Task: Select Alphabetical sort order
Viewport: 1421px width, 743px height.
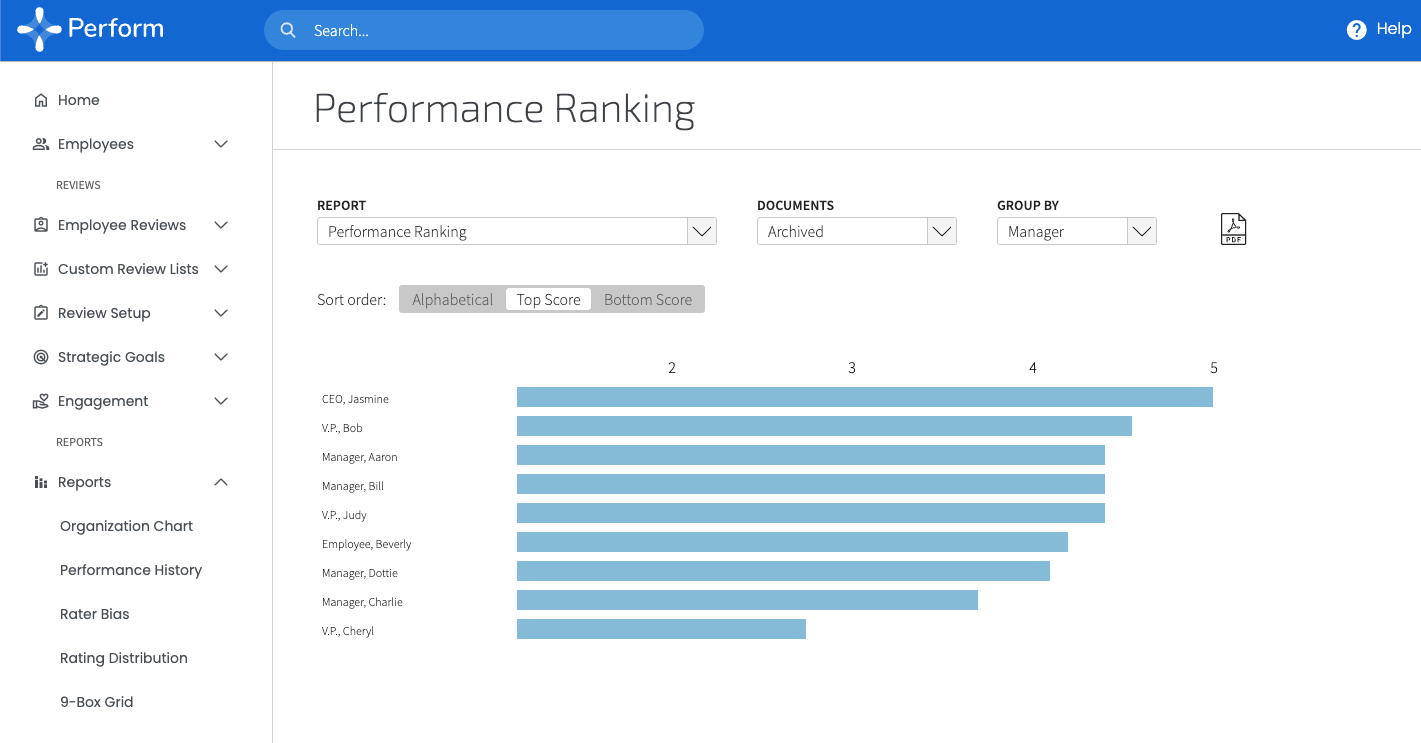Action: tap(452, 299)
